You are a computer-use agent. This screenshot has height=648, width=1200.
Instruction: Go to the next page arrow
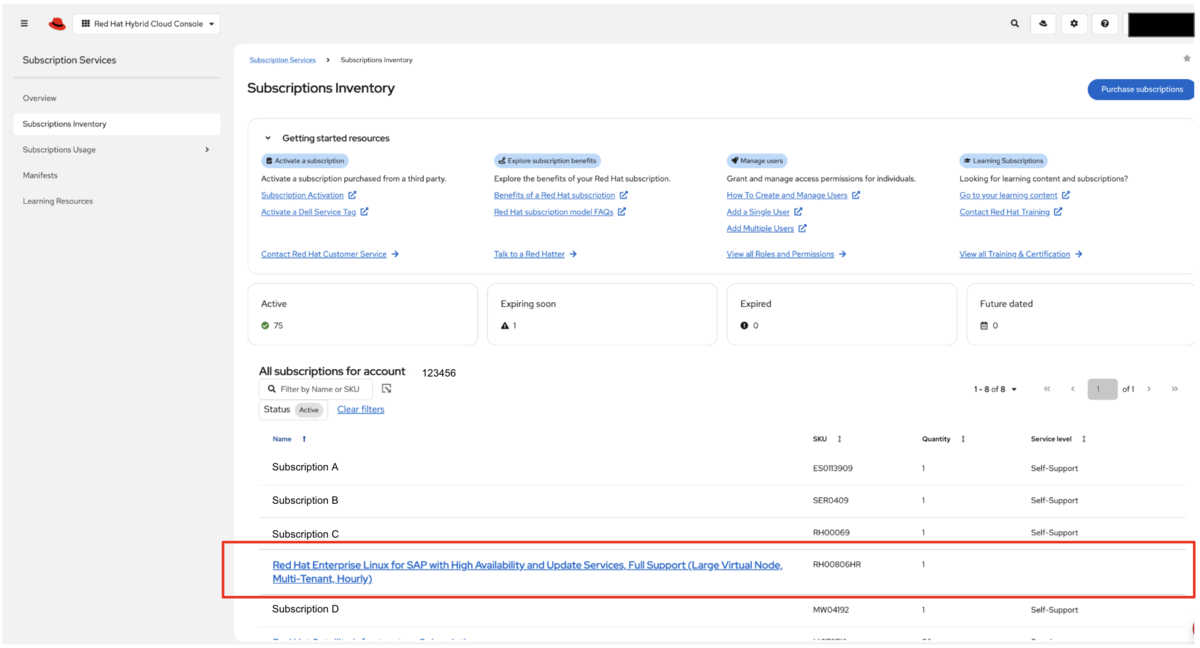(1149, 389)
